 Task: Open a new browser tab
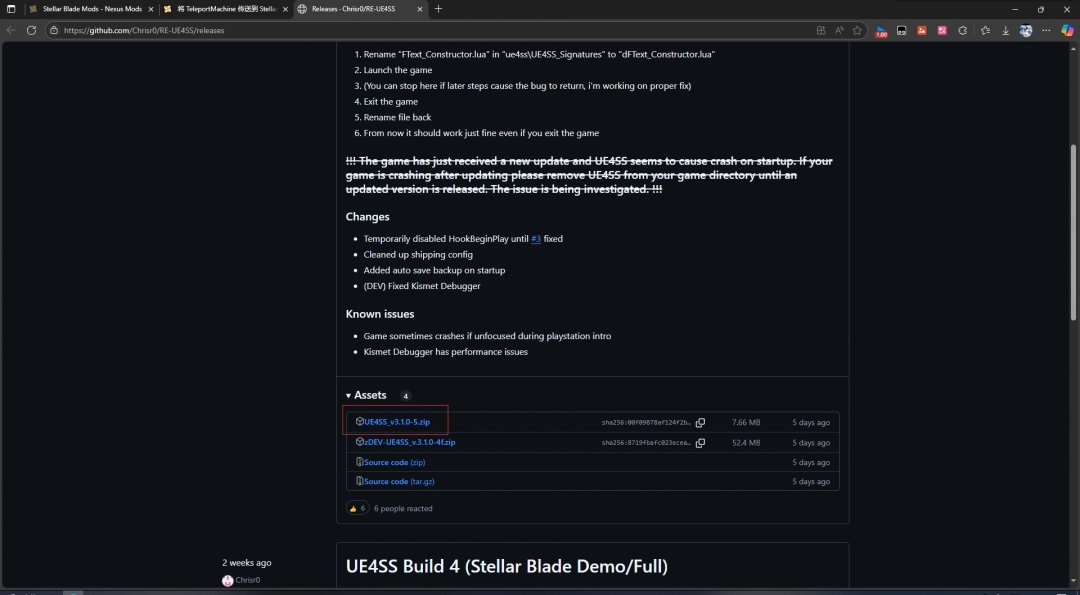(x=439, y=10)
